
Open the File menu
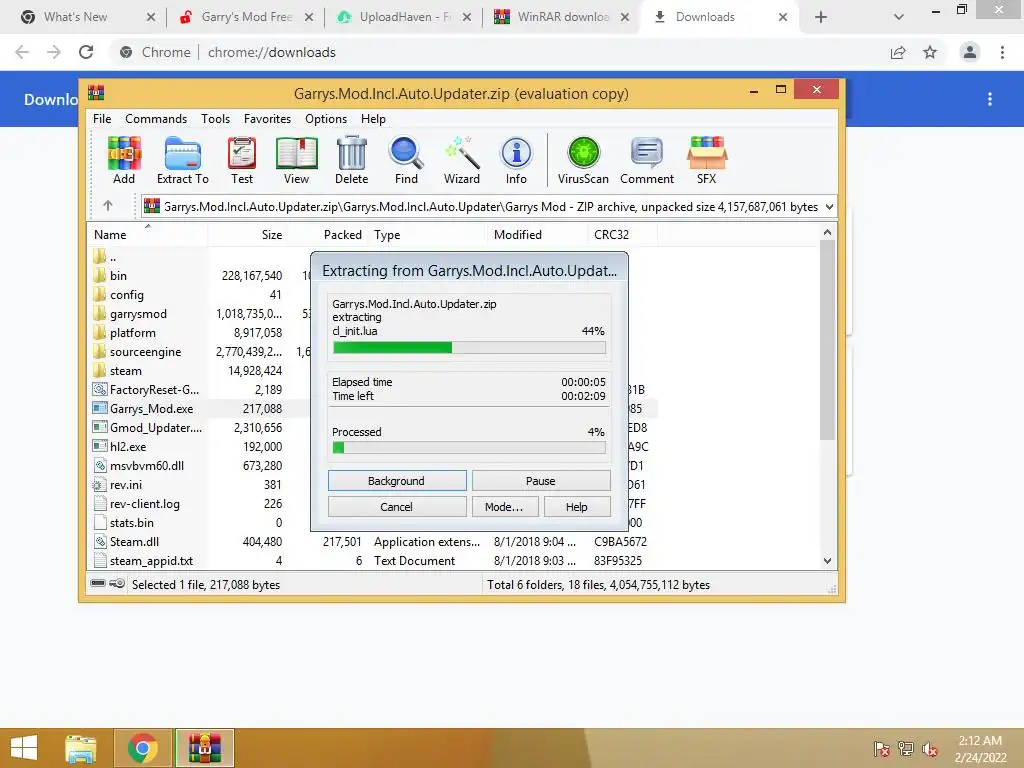pyautogui.click(x=102, y=119)
